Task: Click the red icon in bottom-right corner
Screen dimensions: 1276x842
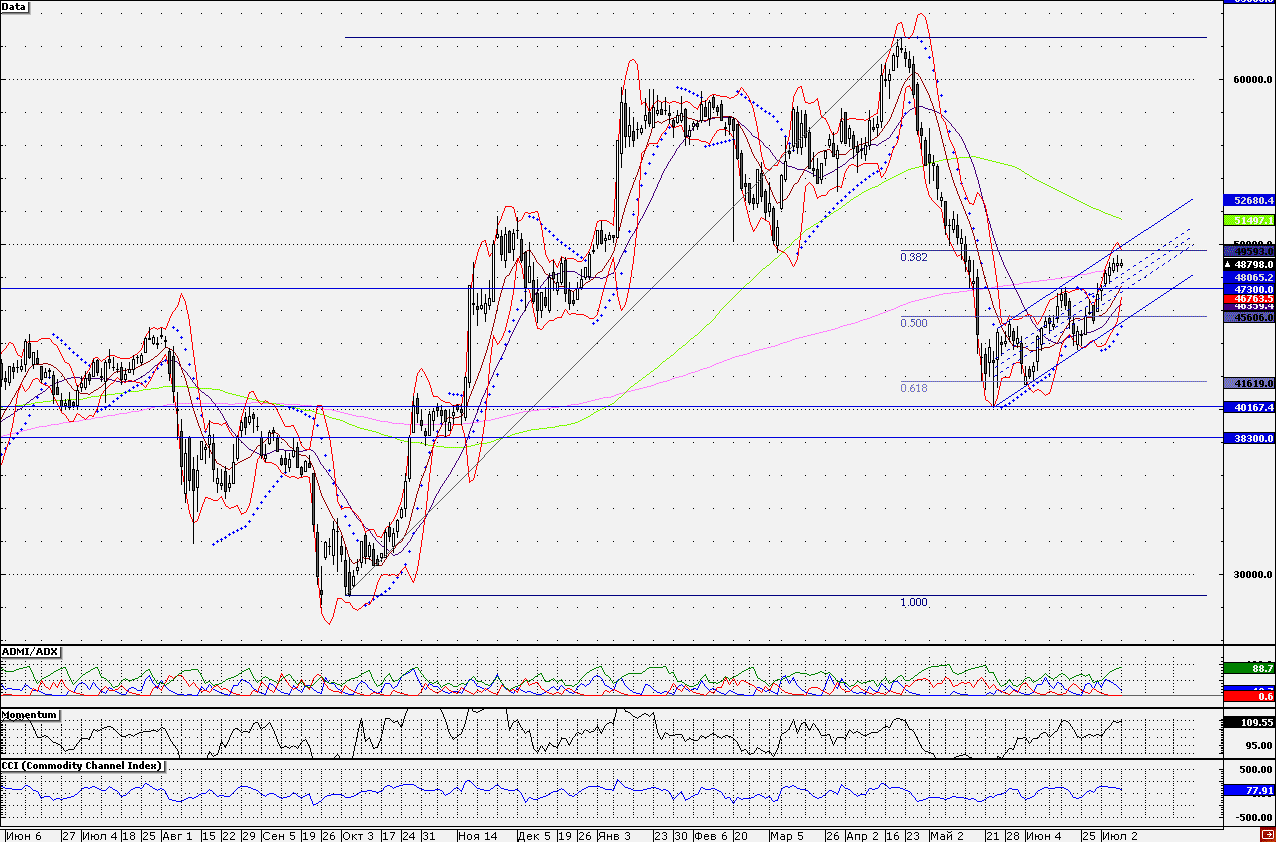Action: click(x=1267, y=835)
